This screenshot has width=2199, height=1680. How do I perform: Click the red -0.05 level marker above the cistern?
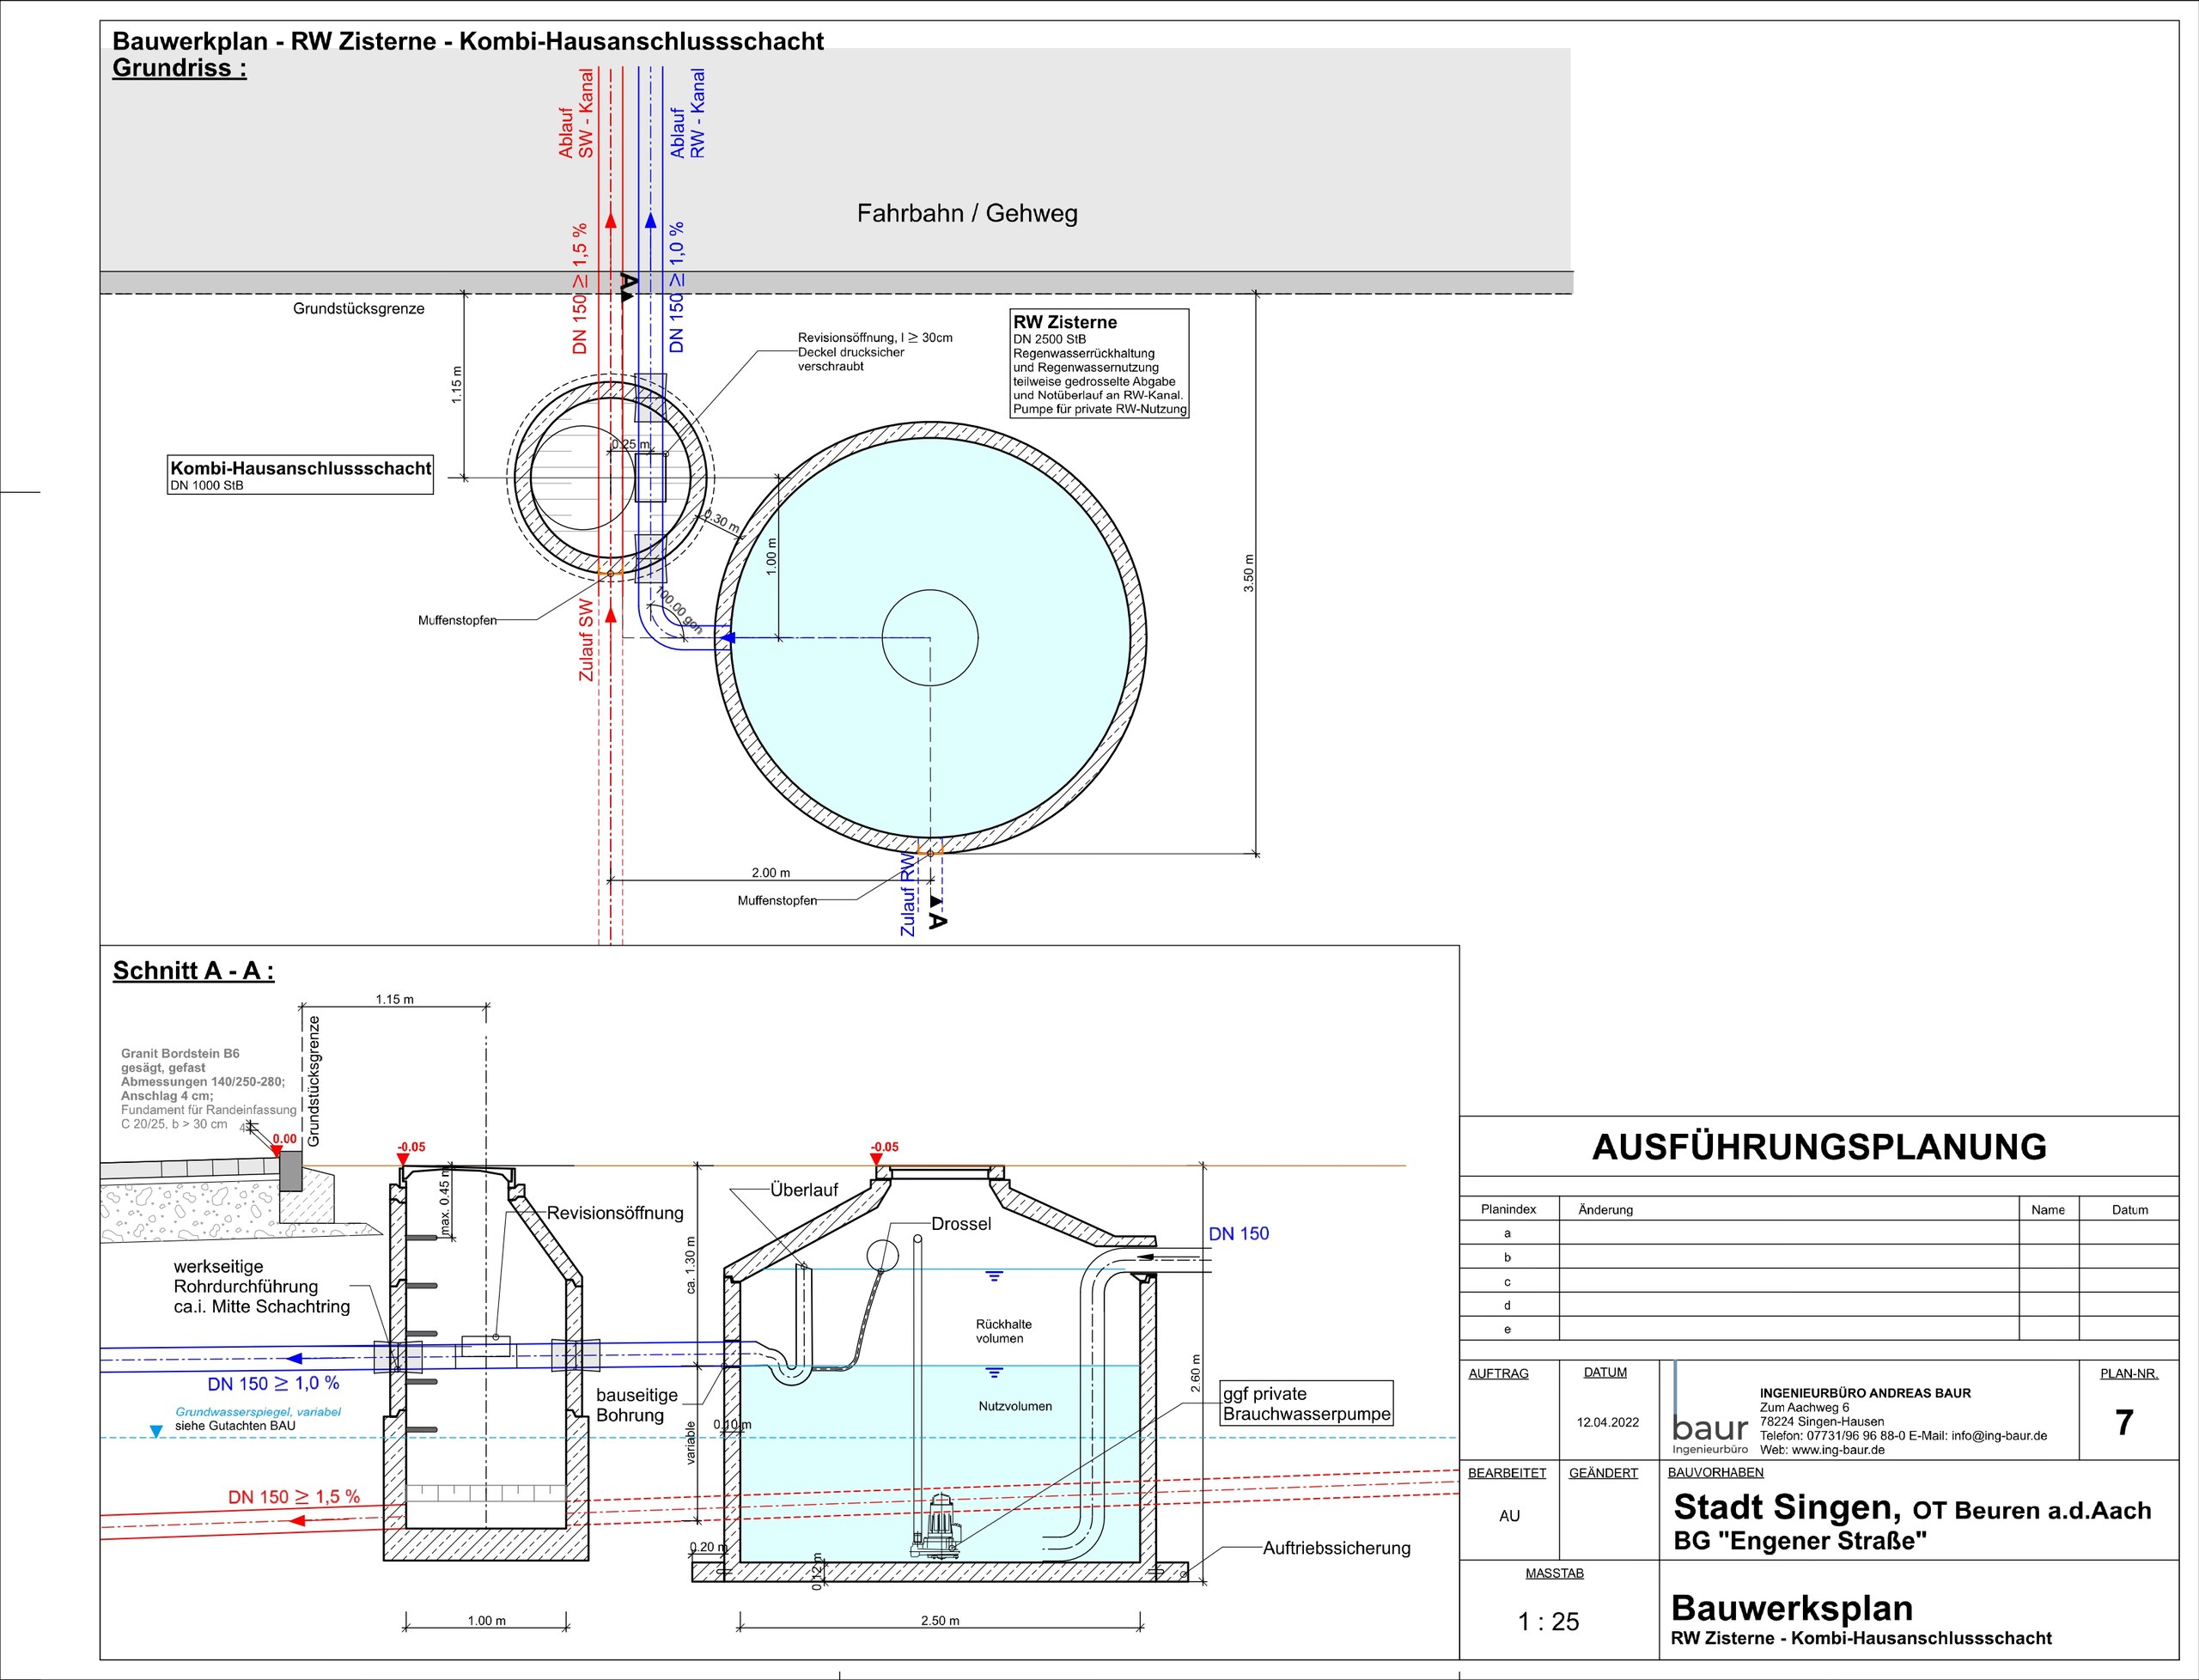tap(884, 1153)
